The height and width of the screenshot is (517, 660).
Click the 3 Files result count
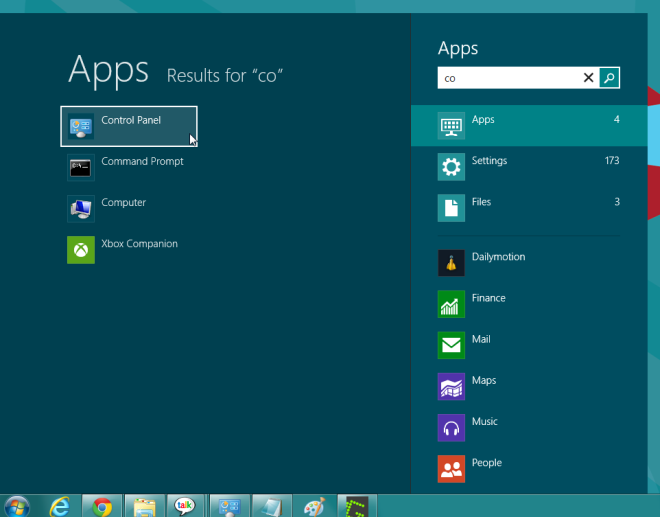(617, 202)
